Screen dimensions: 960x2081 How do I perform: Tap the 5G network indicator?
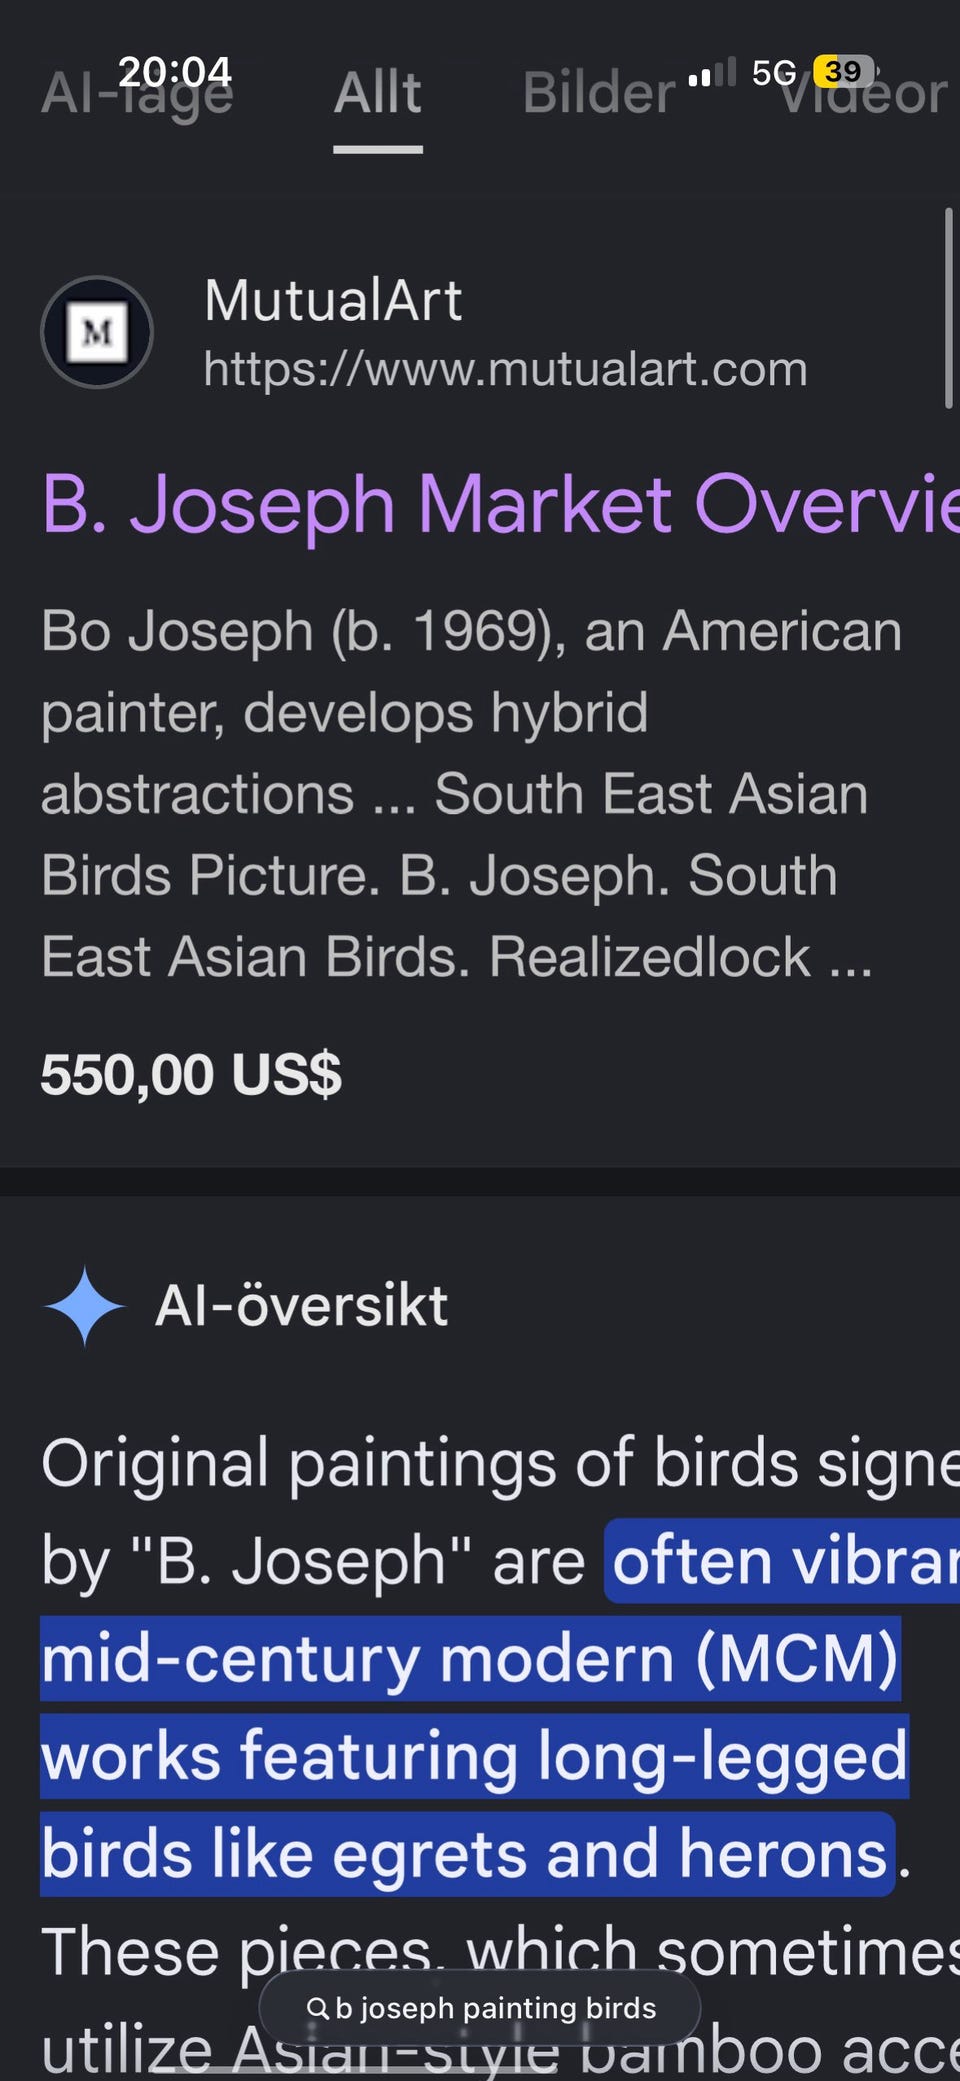click(x=774, y=72)
